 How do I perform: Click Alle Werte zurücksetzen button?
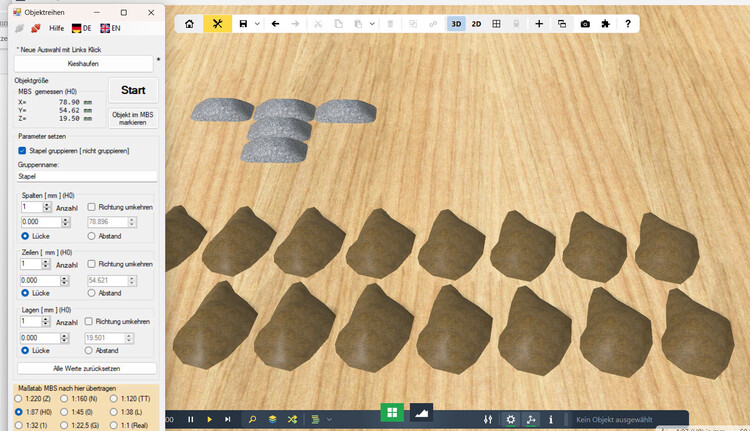coord(87,368)
